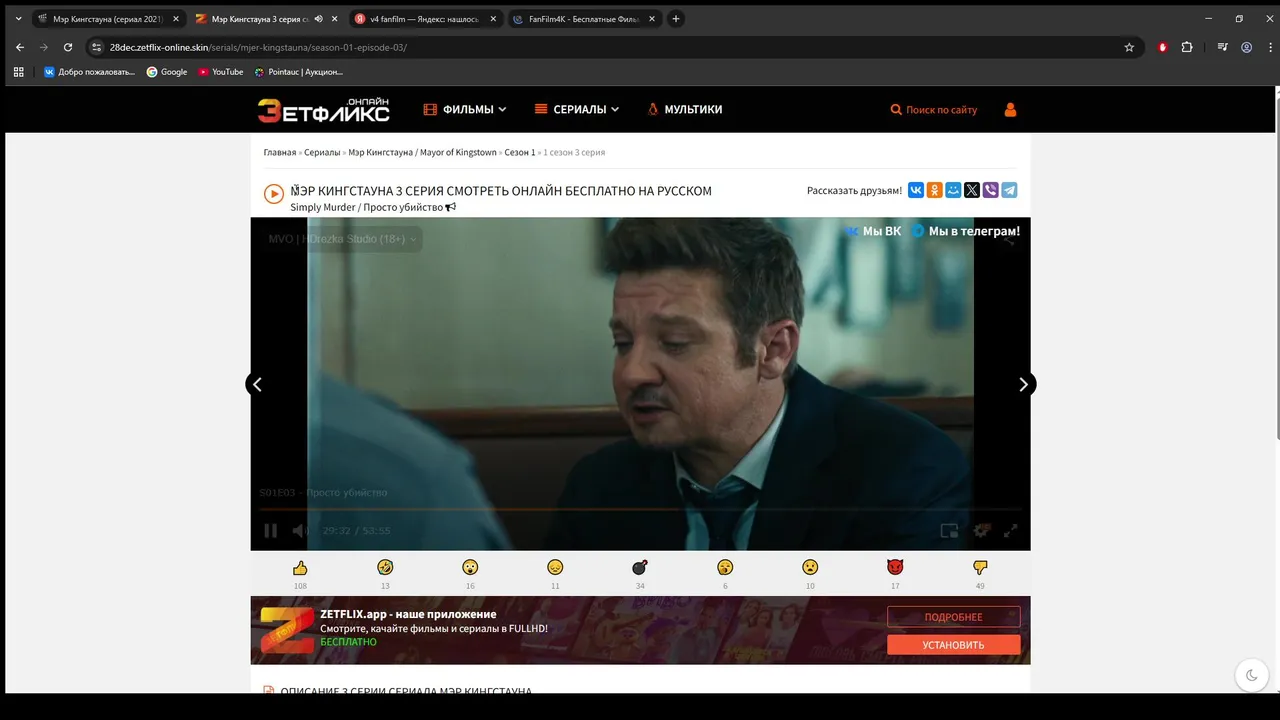Close the v4 fanfilm tab
The image size is (1280, 720).
pos(493,19)
